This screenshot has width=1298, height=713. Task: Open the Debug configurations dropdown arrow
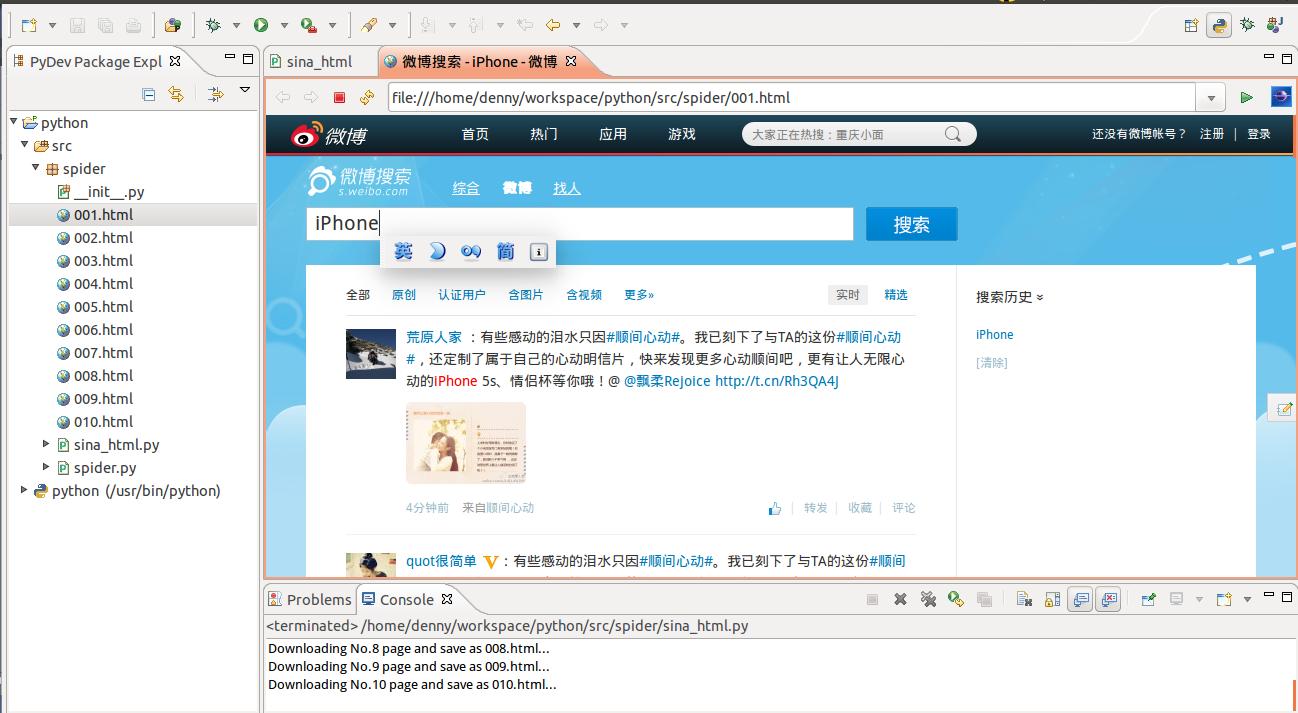pos(236,25)
